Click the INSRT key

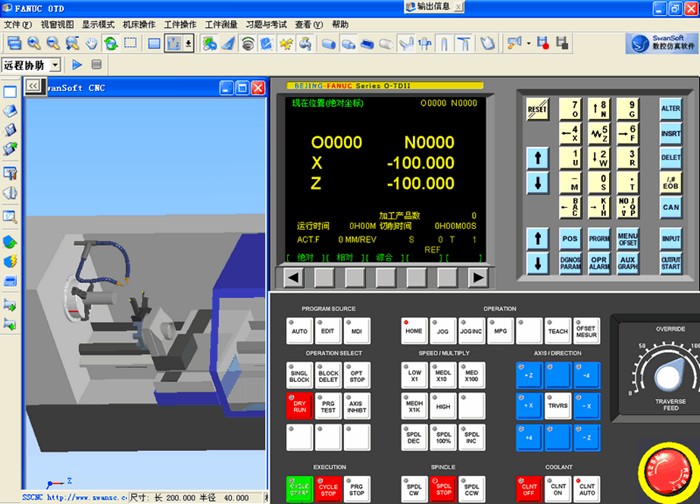click(671, 133)
